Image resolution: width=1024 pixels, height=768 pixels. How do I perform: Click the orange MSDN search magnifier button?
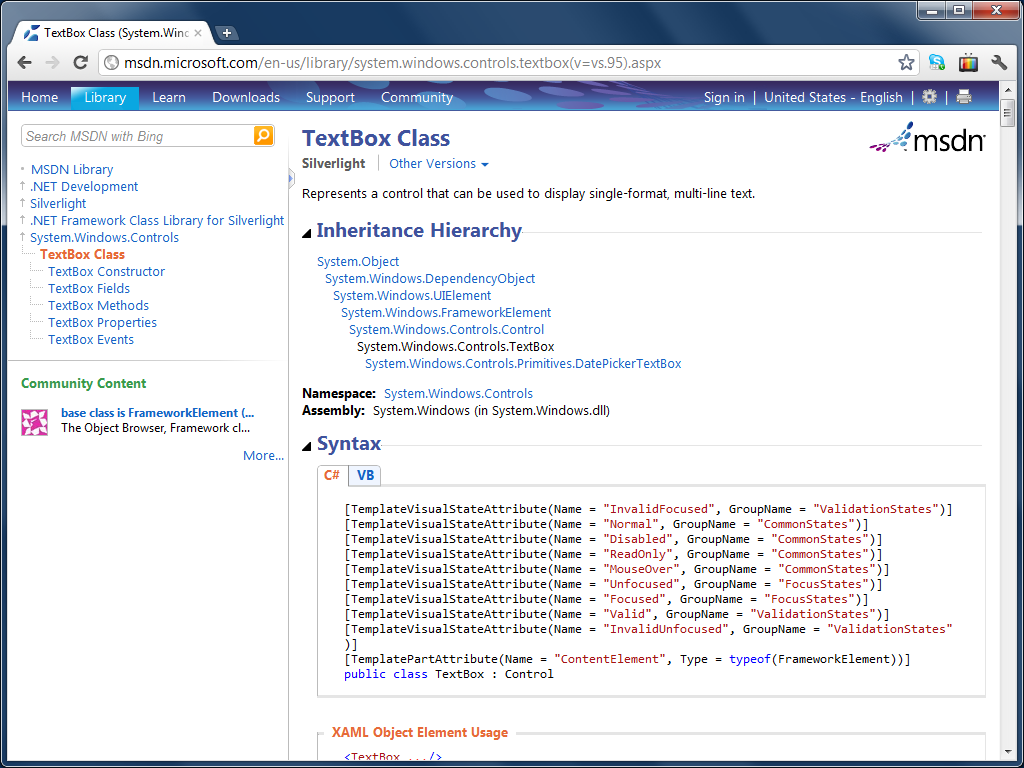tap(263, 136)
